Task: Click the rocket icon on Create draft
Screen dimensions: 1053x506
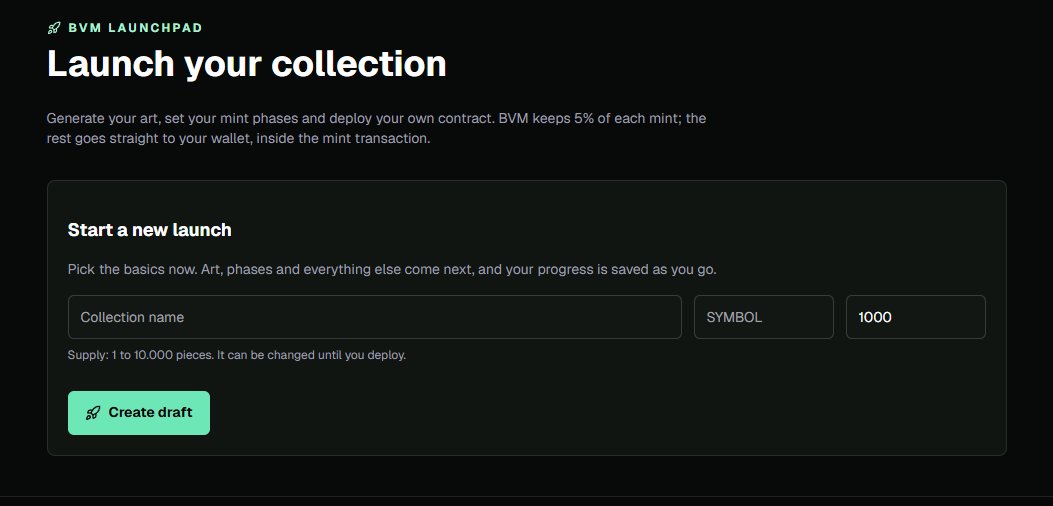Action: click(x=93, y=413)
